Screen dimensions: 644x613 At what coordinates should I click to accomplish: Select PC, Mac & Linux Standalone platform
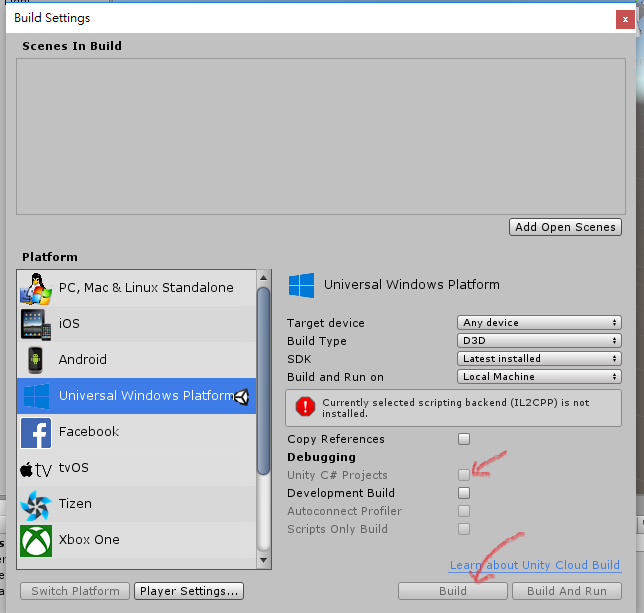136,288
